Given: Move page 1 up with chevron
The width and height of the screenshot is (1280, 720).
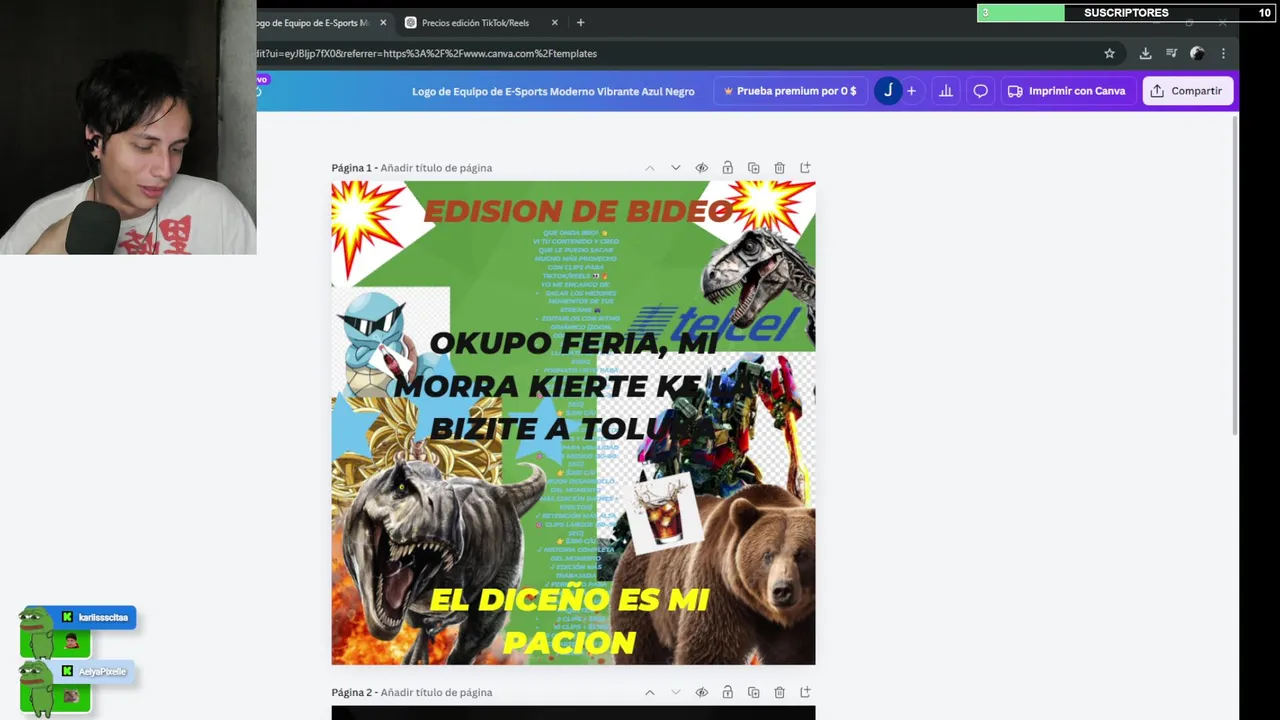Looking at the screenshot, I should click(x=649, y=168).
